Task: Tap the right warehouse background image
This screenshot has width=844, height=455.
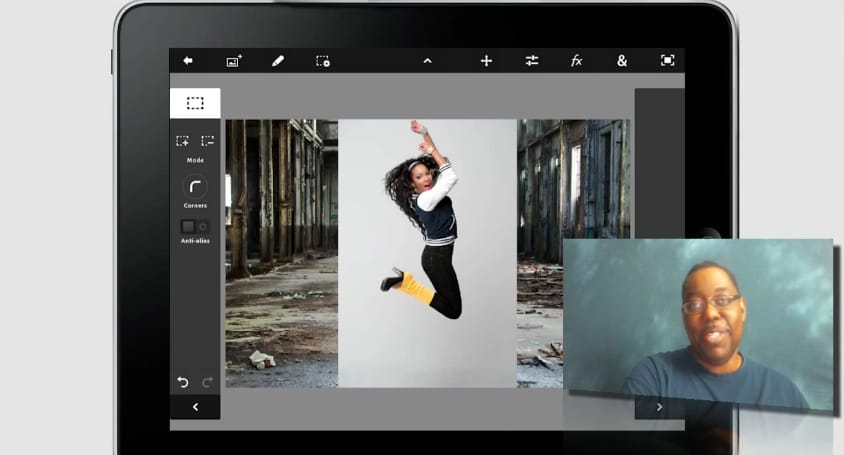Action: tap(573, 179)
